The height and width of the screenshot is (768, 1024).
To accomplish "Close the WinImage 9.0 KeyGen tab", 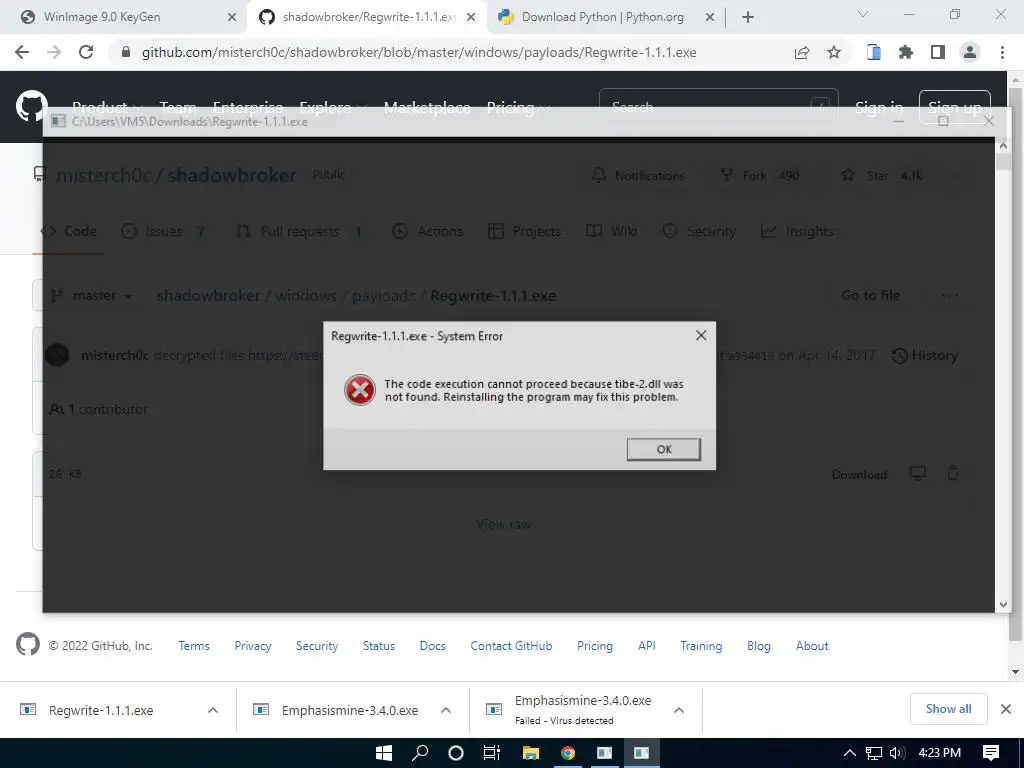I will [232, 17].
